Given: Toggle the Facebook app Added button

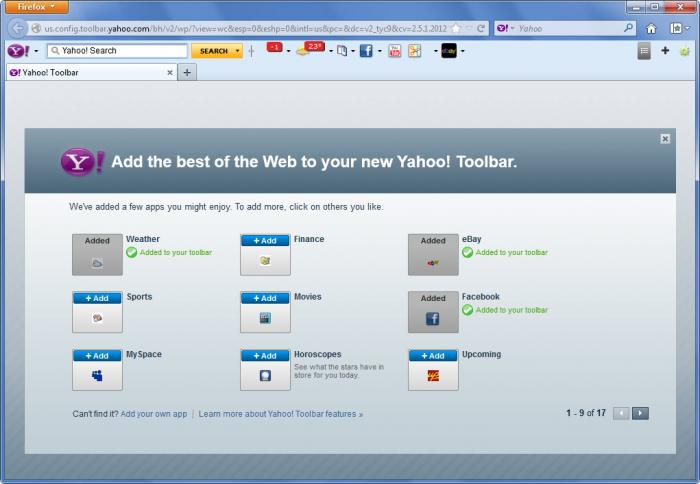Looking at the screenshot, I should (x=433, y=298).
